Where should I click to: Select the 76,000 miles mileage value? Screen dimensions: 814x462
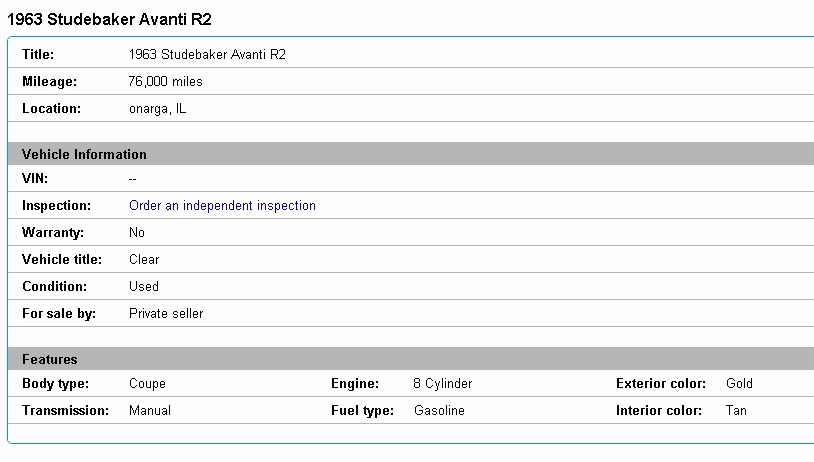(166, 82)
